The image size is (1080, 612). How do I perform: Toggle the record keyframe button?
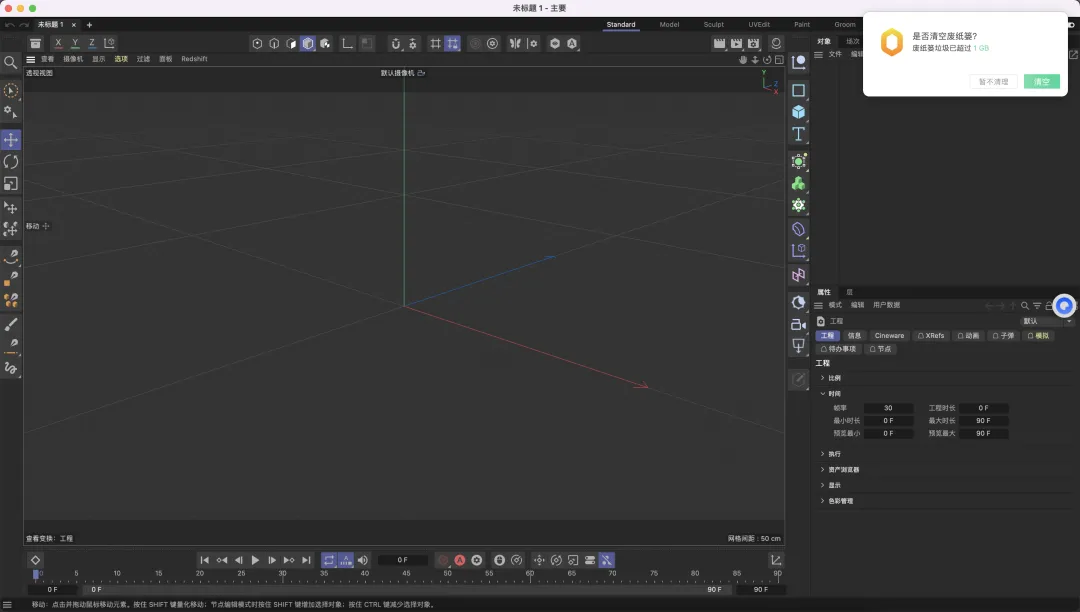pos(443,560)
